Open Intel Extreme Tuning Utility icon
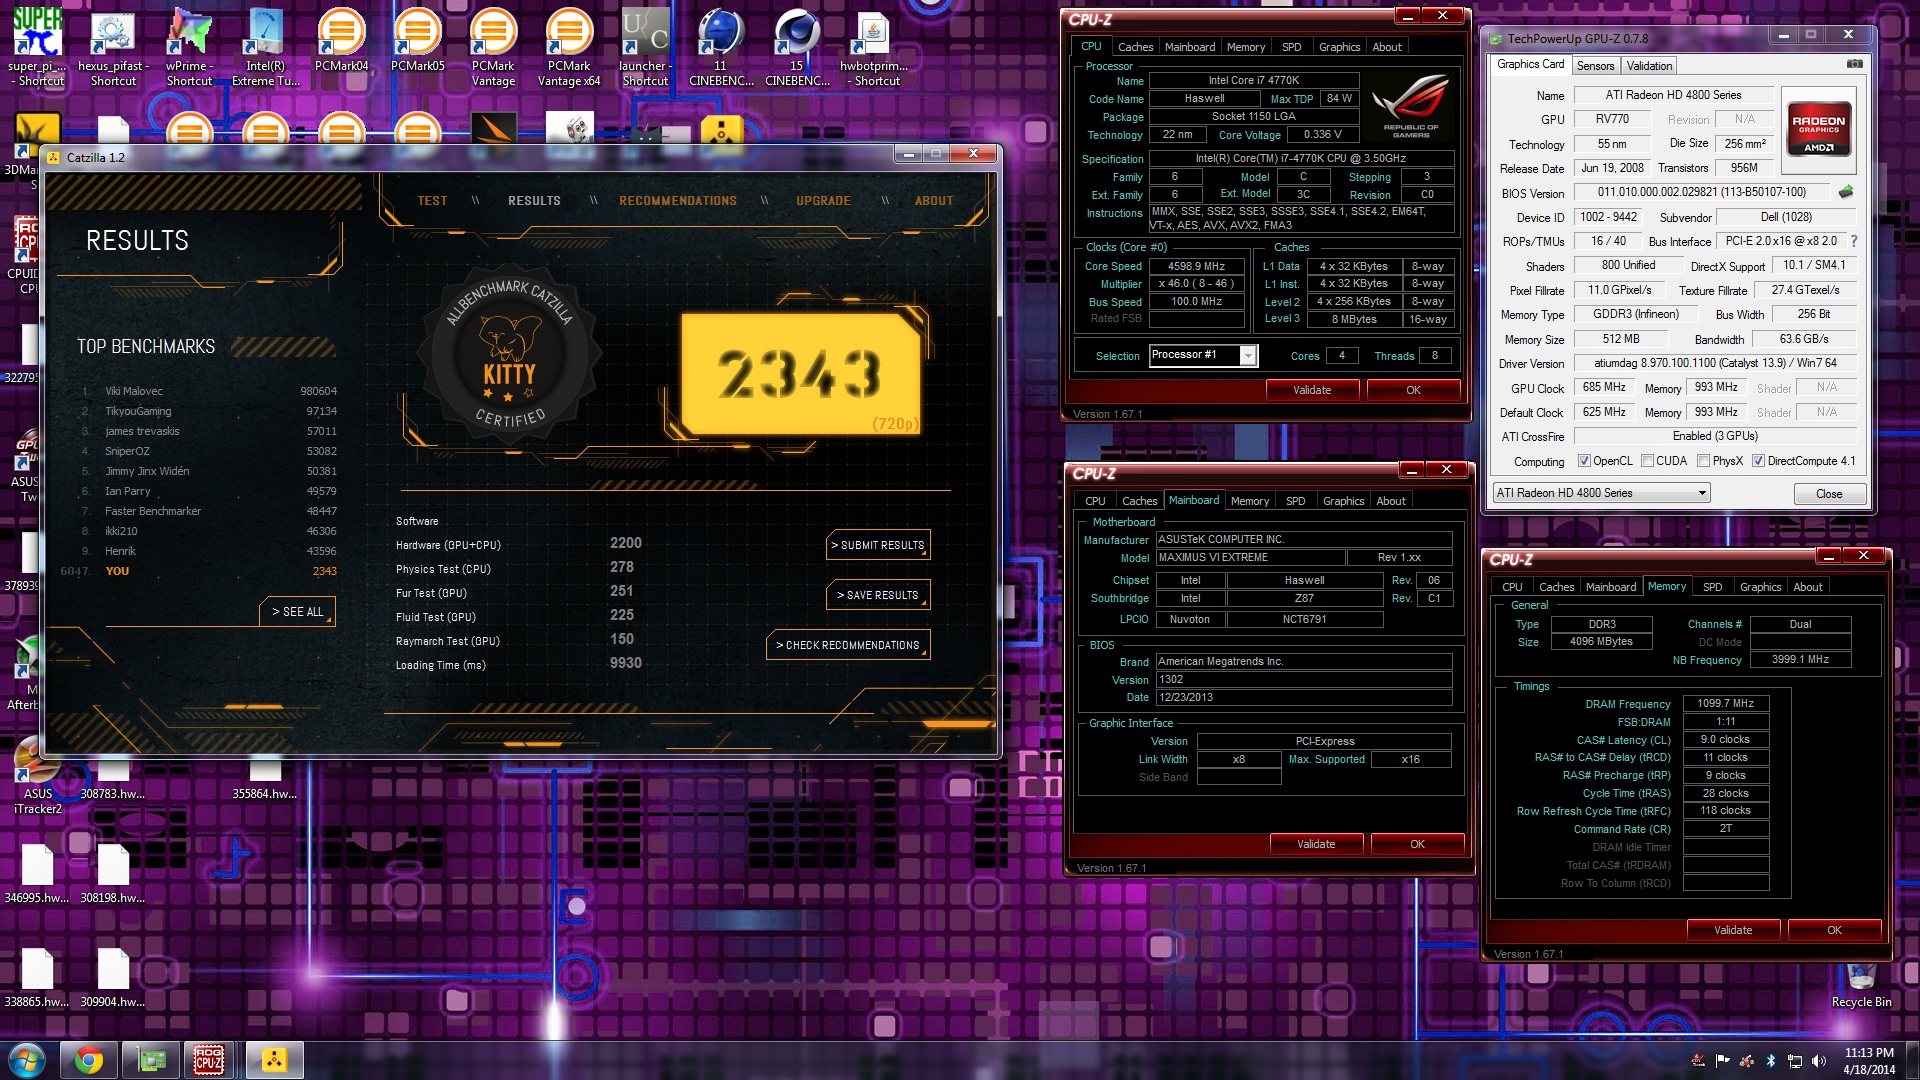The image size is (1920, 1080). tap(265, 46)
